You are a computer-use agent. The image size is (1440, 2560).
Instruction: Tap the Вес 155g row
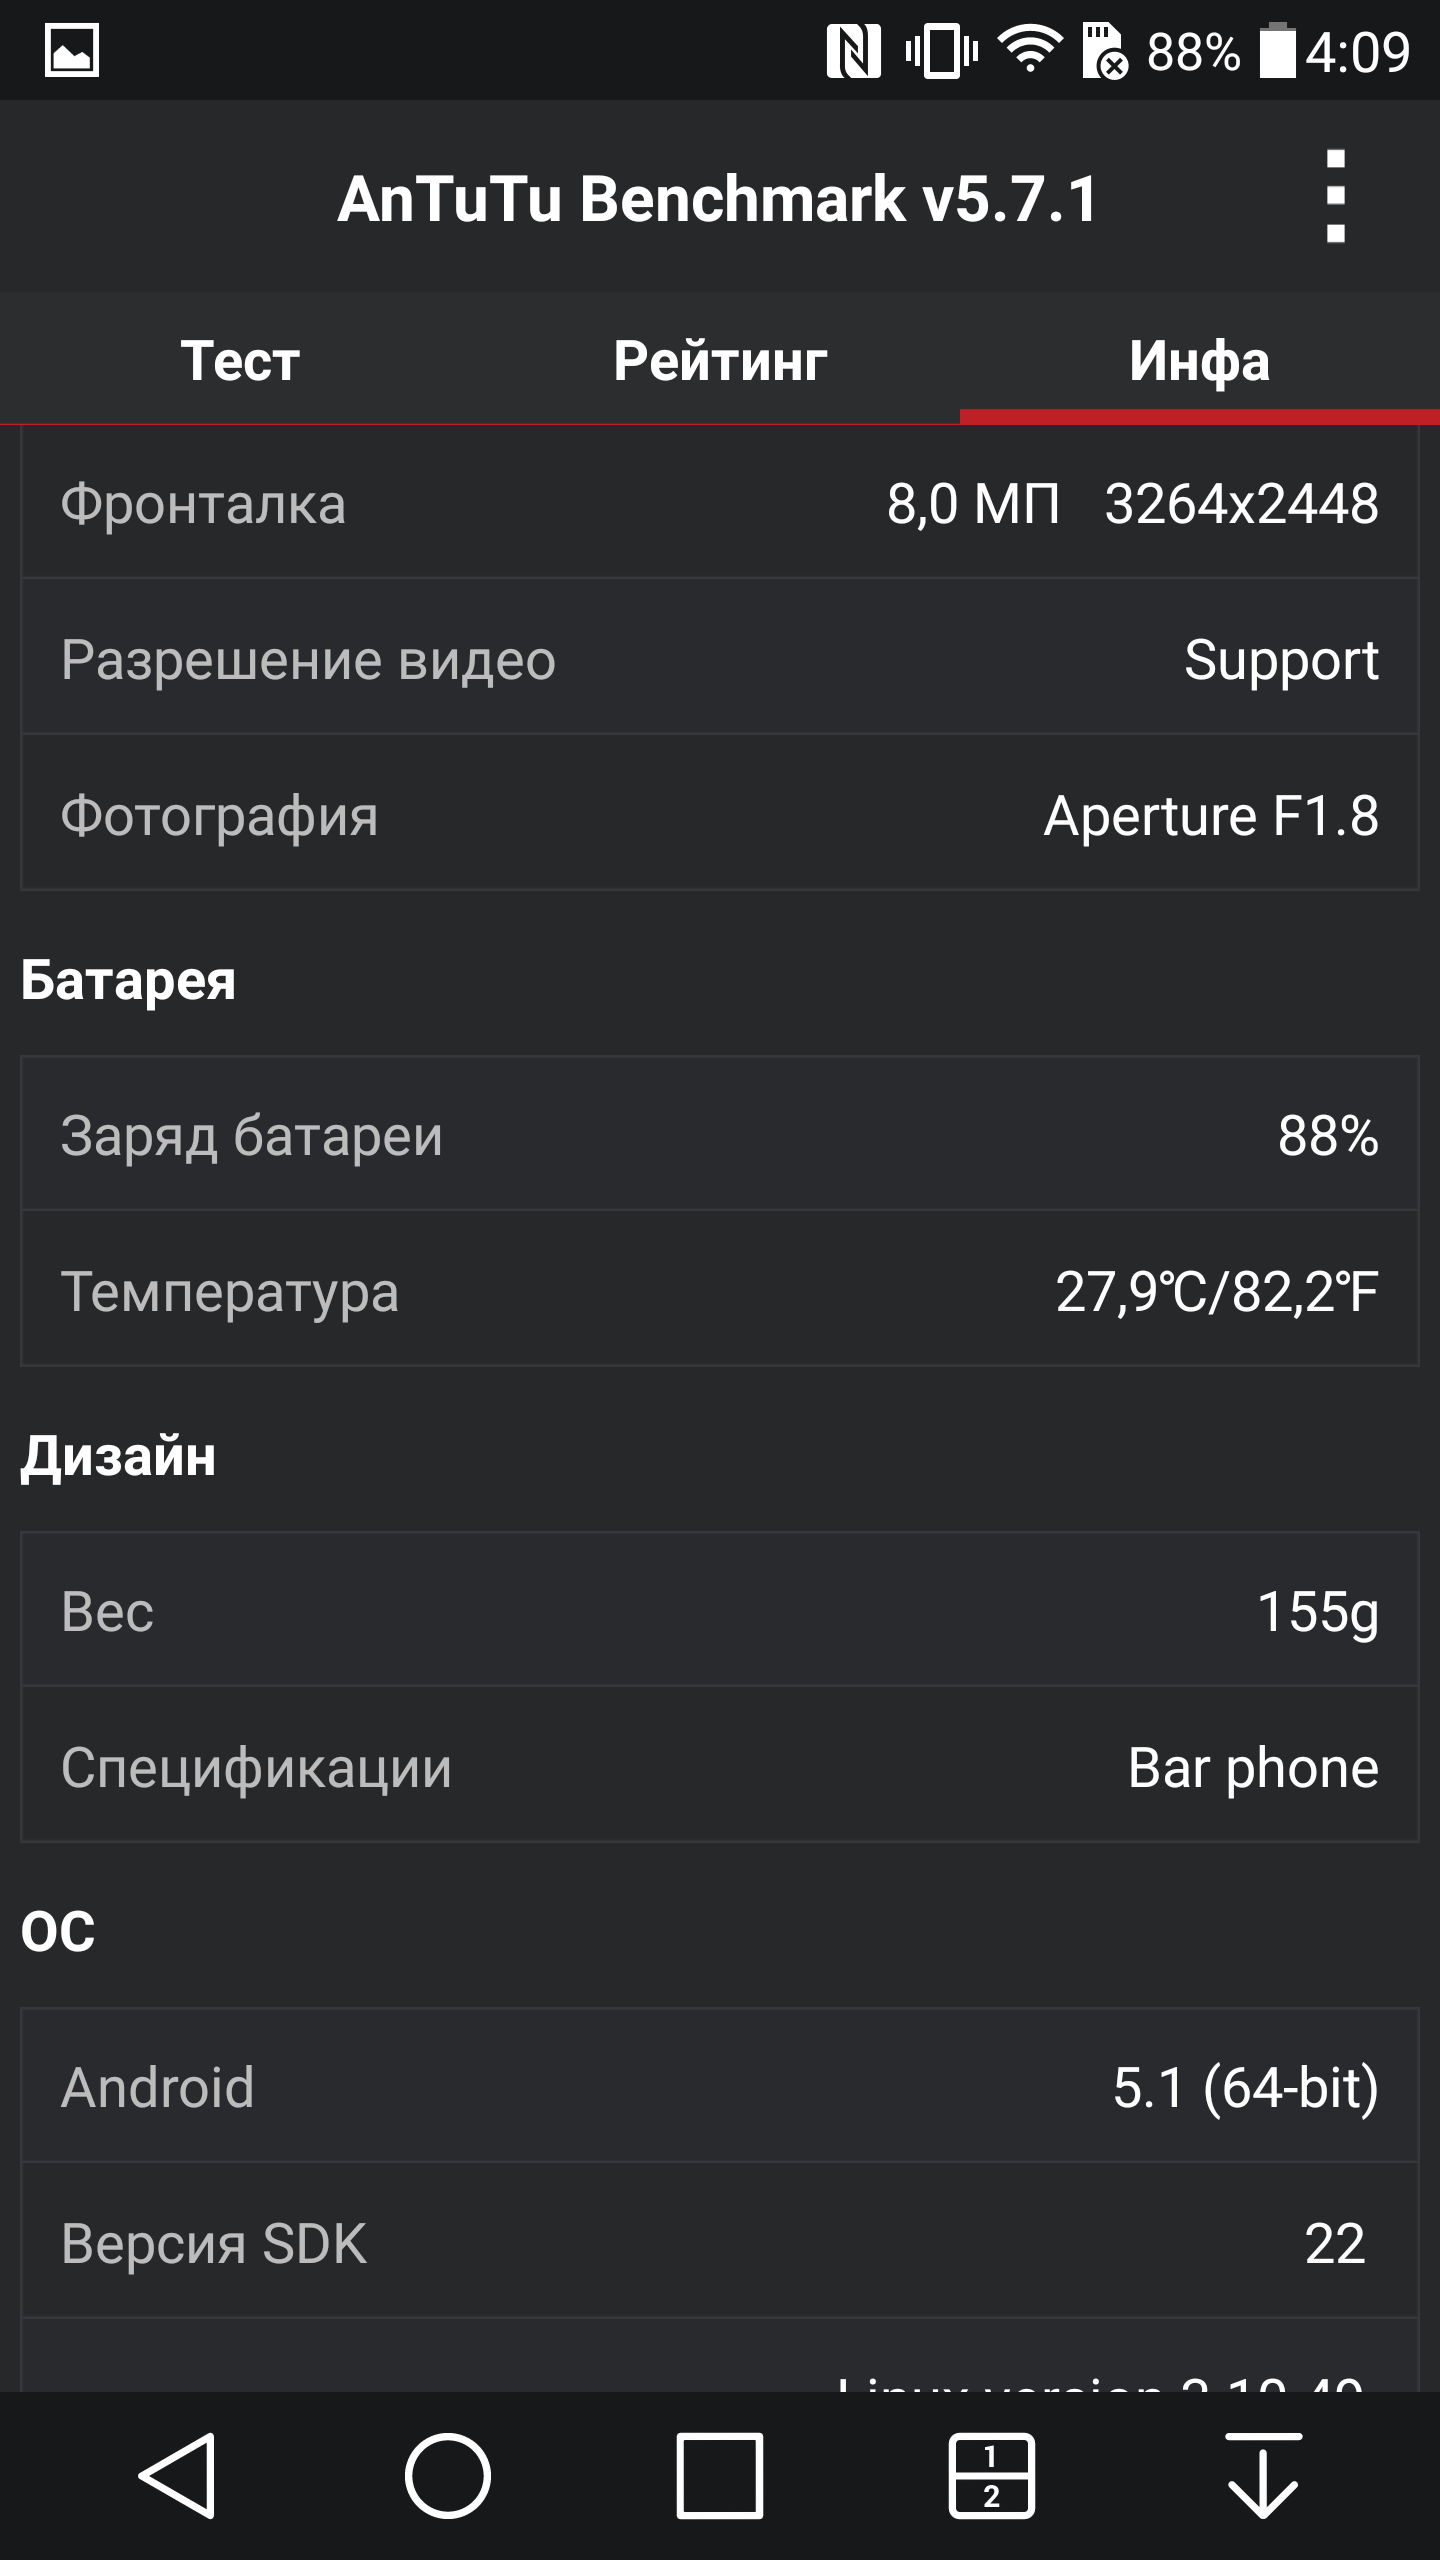pos(720,1611)
